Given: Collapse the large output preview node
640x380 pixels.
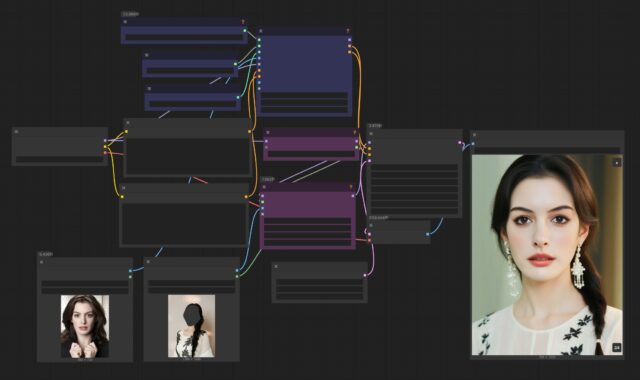Looking at the screenshot, I should (x=474, y=135).
